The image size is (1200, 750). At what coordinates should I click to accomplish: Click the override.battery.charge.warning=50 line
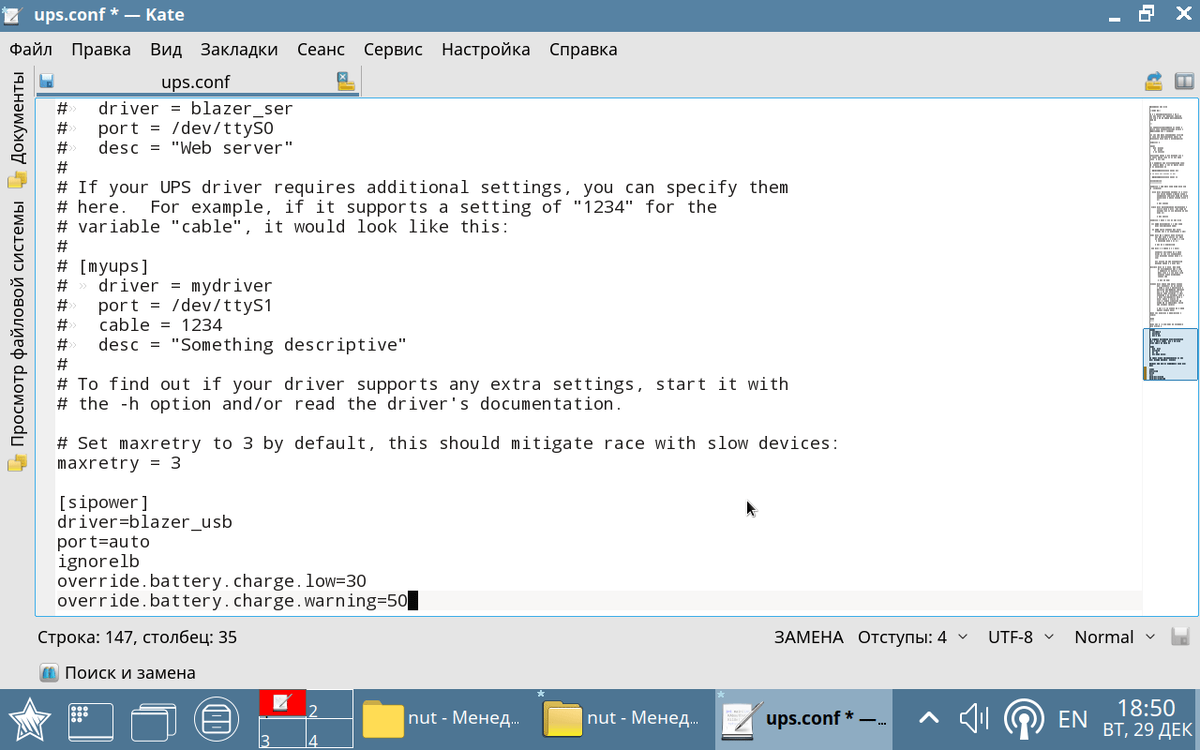click(233, 601)
